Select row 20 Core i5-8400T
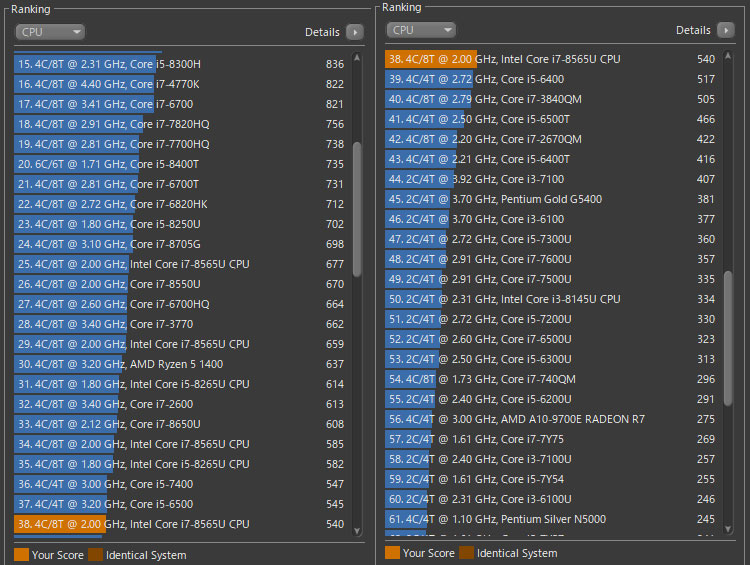 tap(181, 164)
